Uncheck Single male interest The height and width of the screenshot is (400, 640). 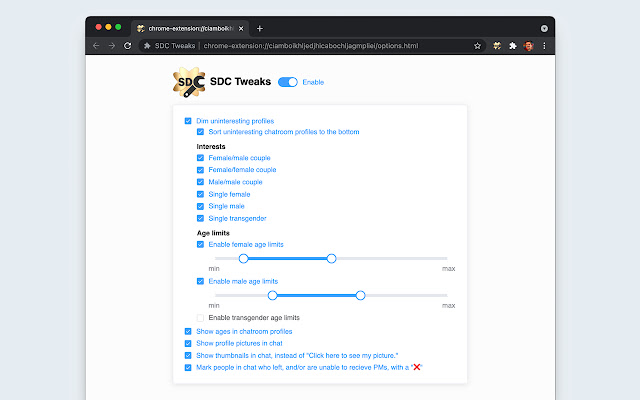click(x=201, y=206)
